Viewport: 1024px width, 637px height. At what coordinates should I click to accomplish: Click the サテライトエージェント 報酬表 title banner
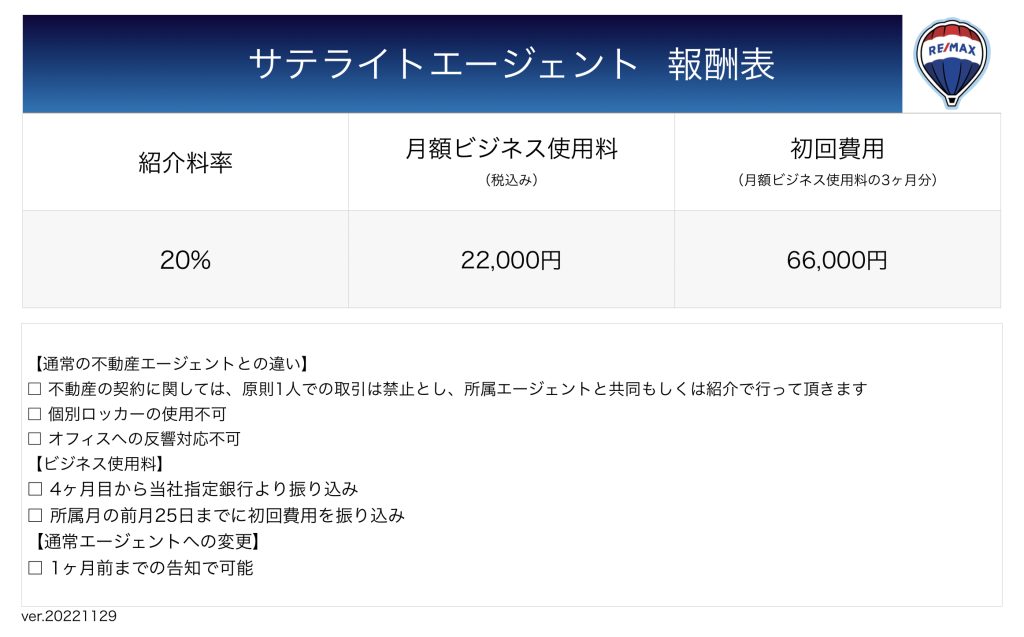(x=462, y=64)
